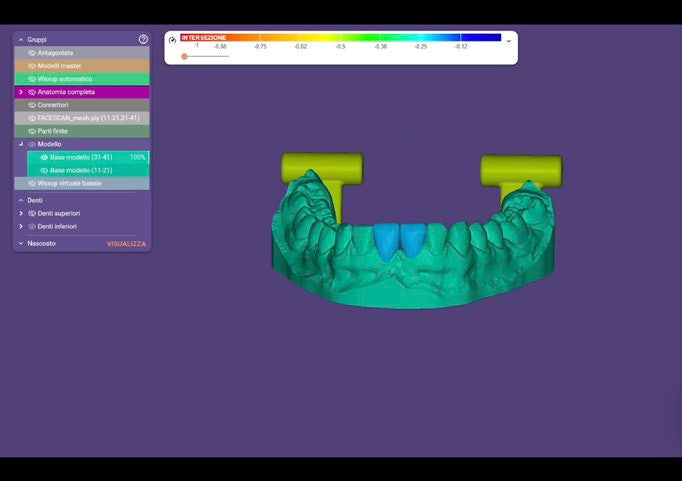
Task: Click the eye icon next to Connettori
Action: pos(32,104)
